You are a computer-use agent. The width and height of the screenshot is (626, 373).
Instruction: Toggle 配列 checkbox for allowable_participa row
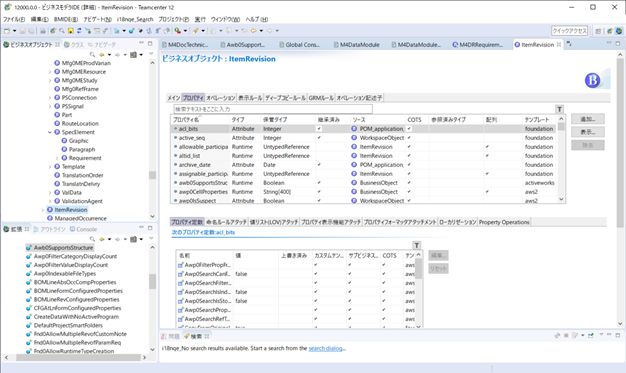coord(487,147)
